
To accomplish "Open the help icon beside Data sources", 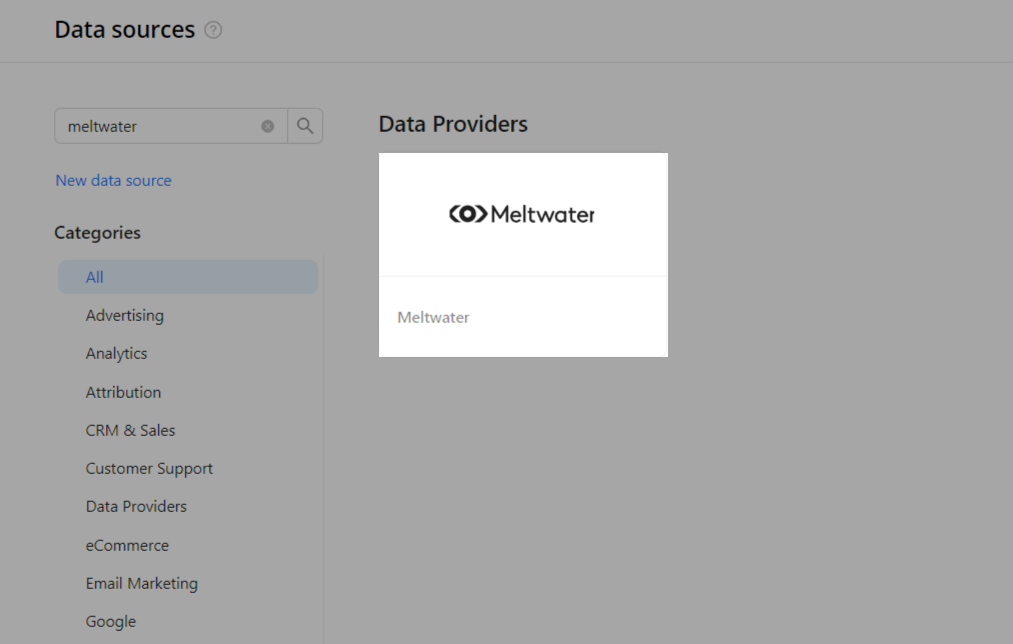I will [x=213, y=30].
